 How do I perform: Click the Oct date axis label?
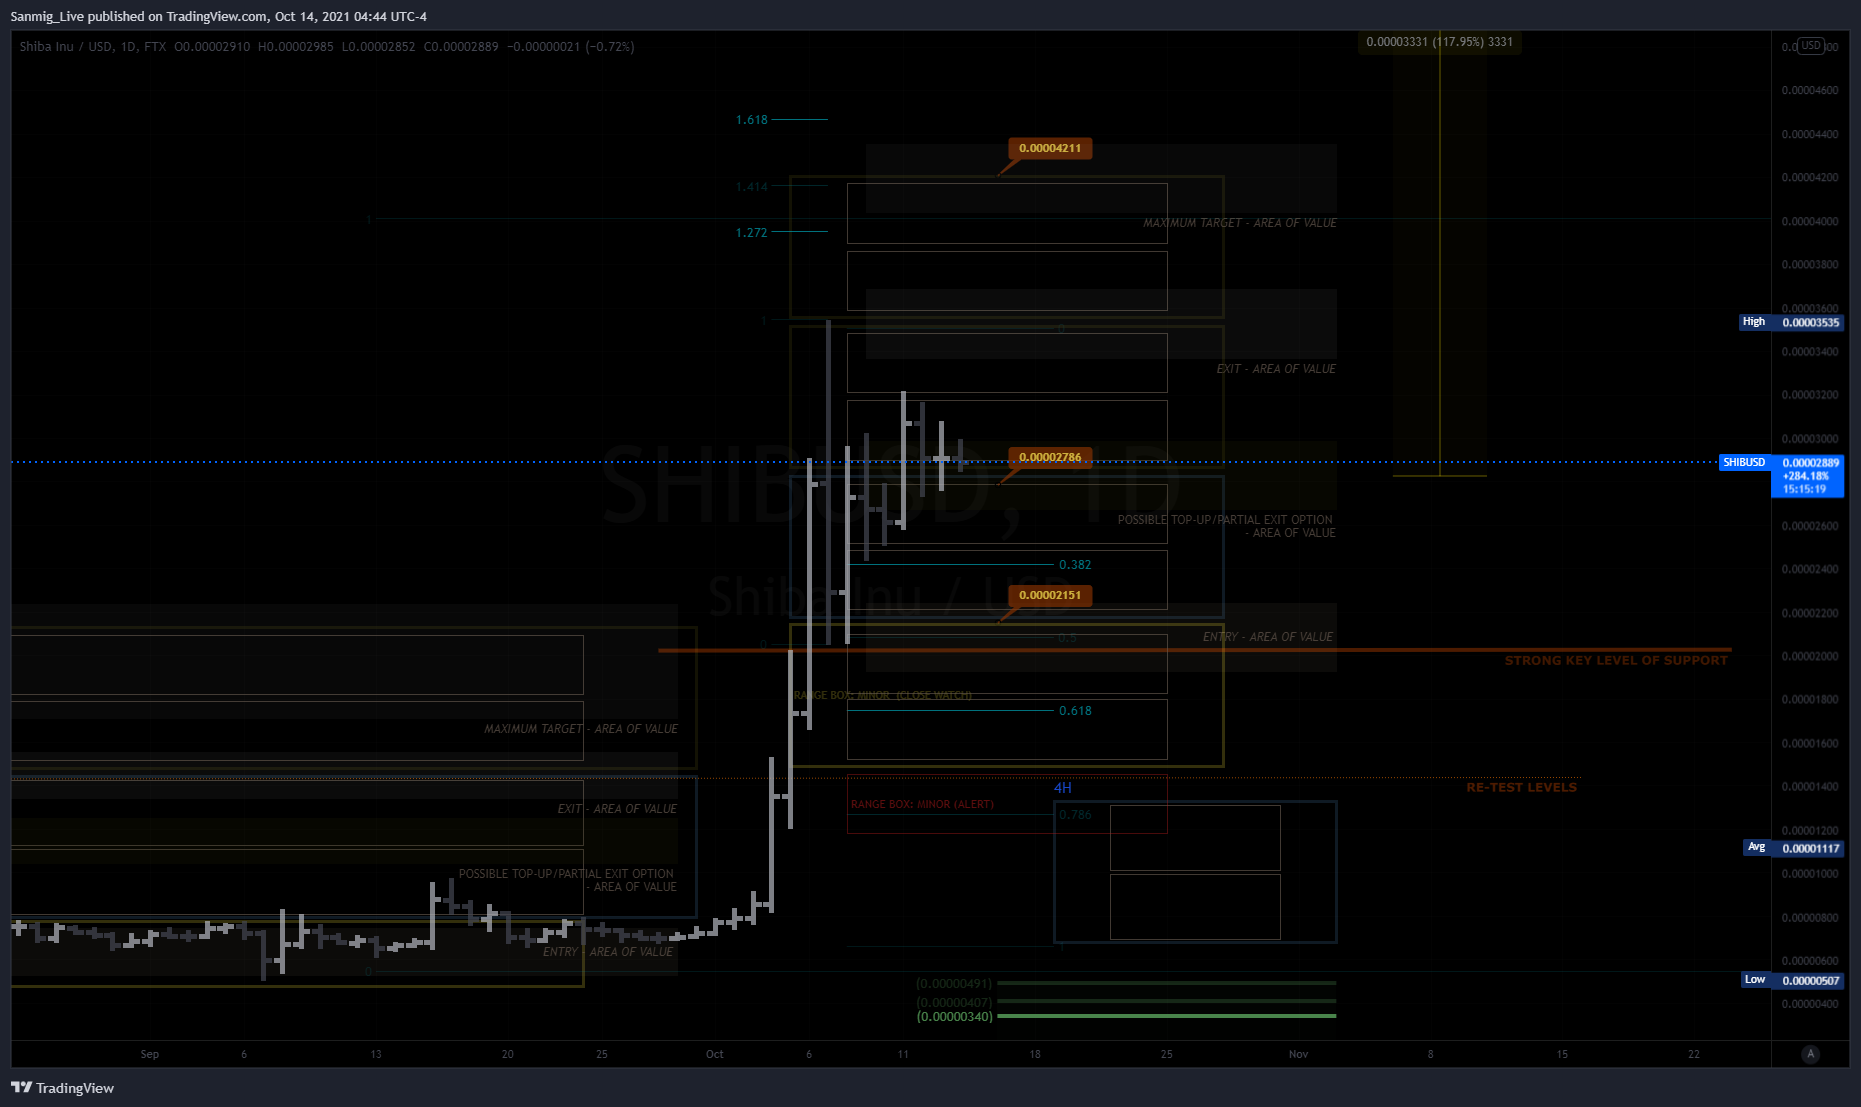click(x=714, y=1054)
